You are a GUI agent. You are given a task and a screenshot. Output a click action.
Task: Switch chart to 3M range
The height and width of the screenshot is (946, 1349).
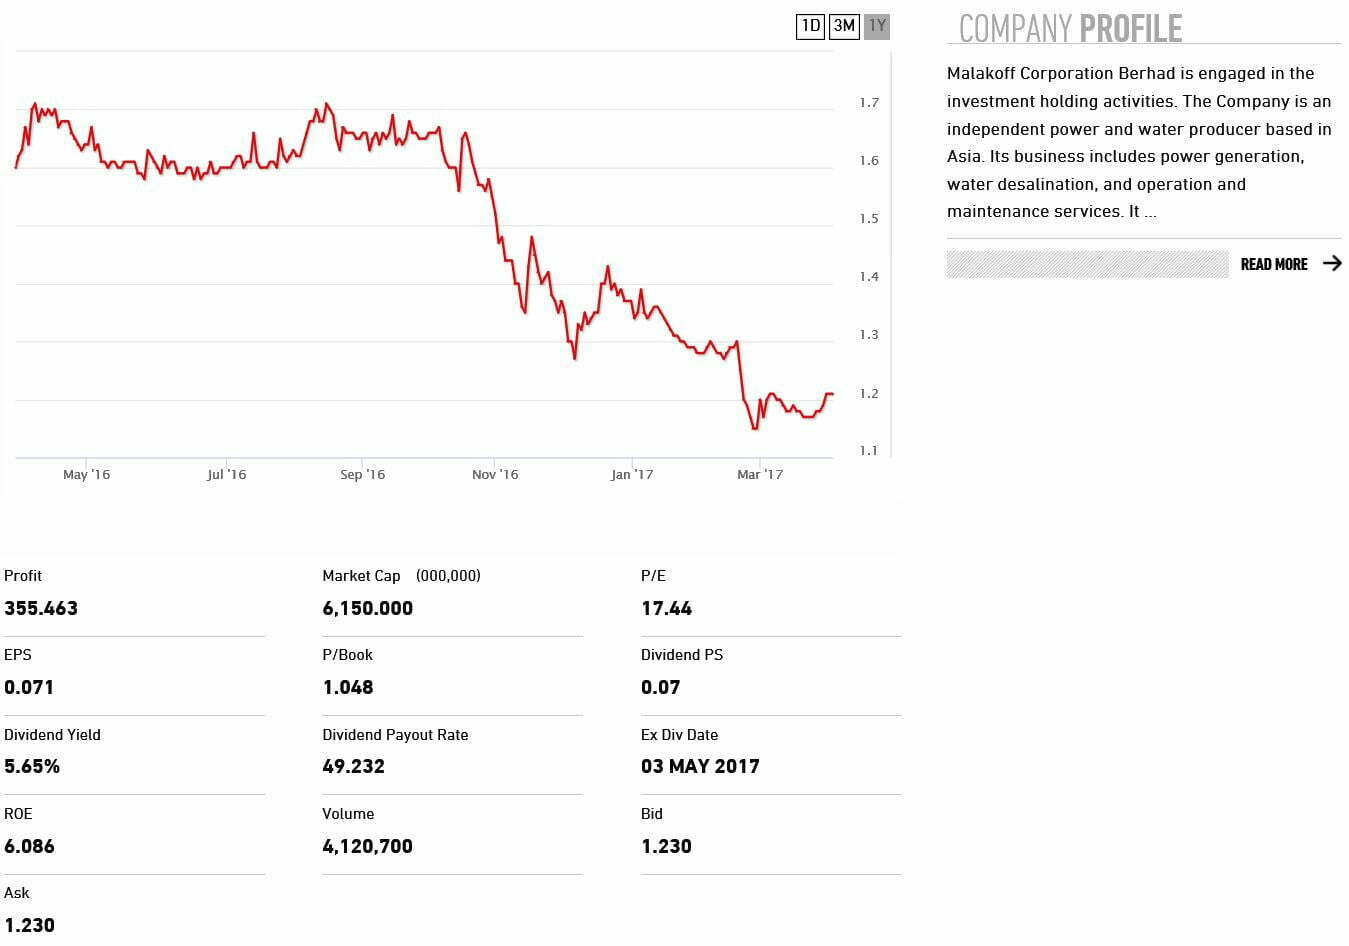[844, 26]
